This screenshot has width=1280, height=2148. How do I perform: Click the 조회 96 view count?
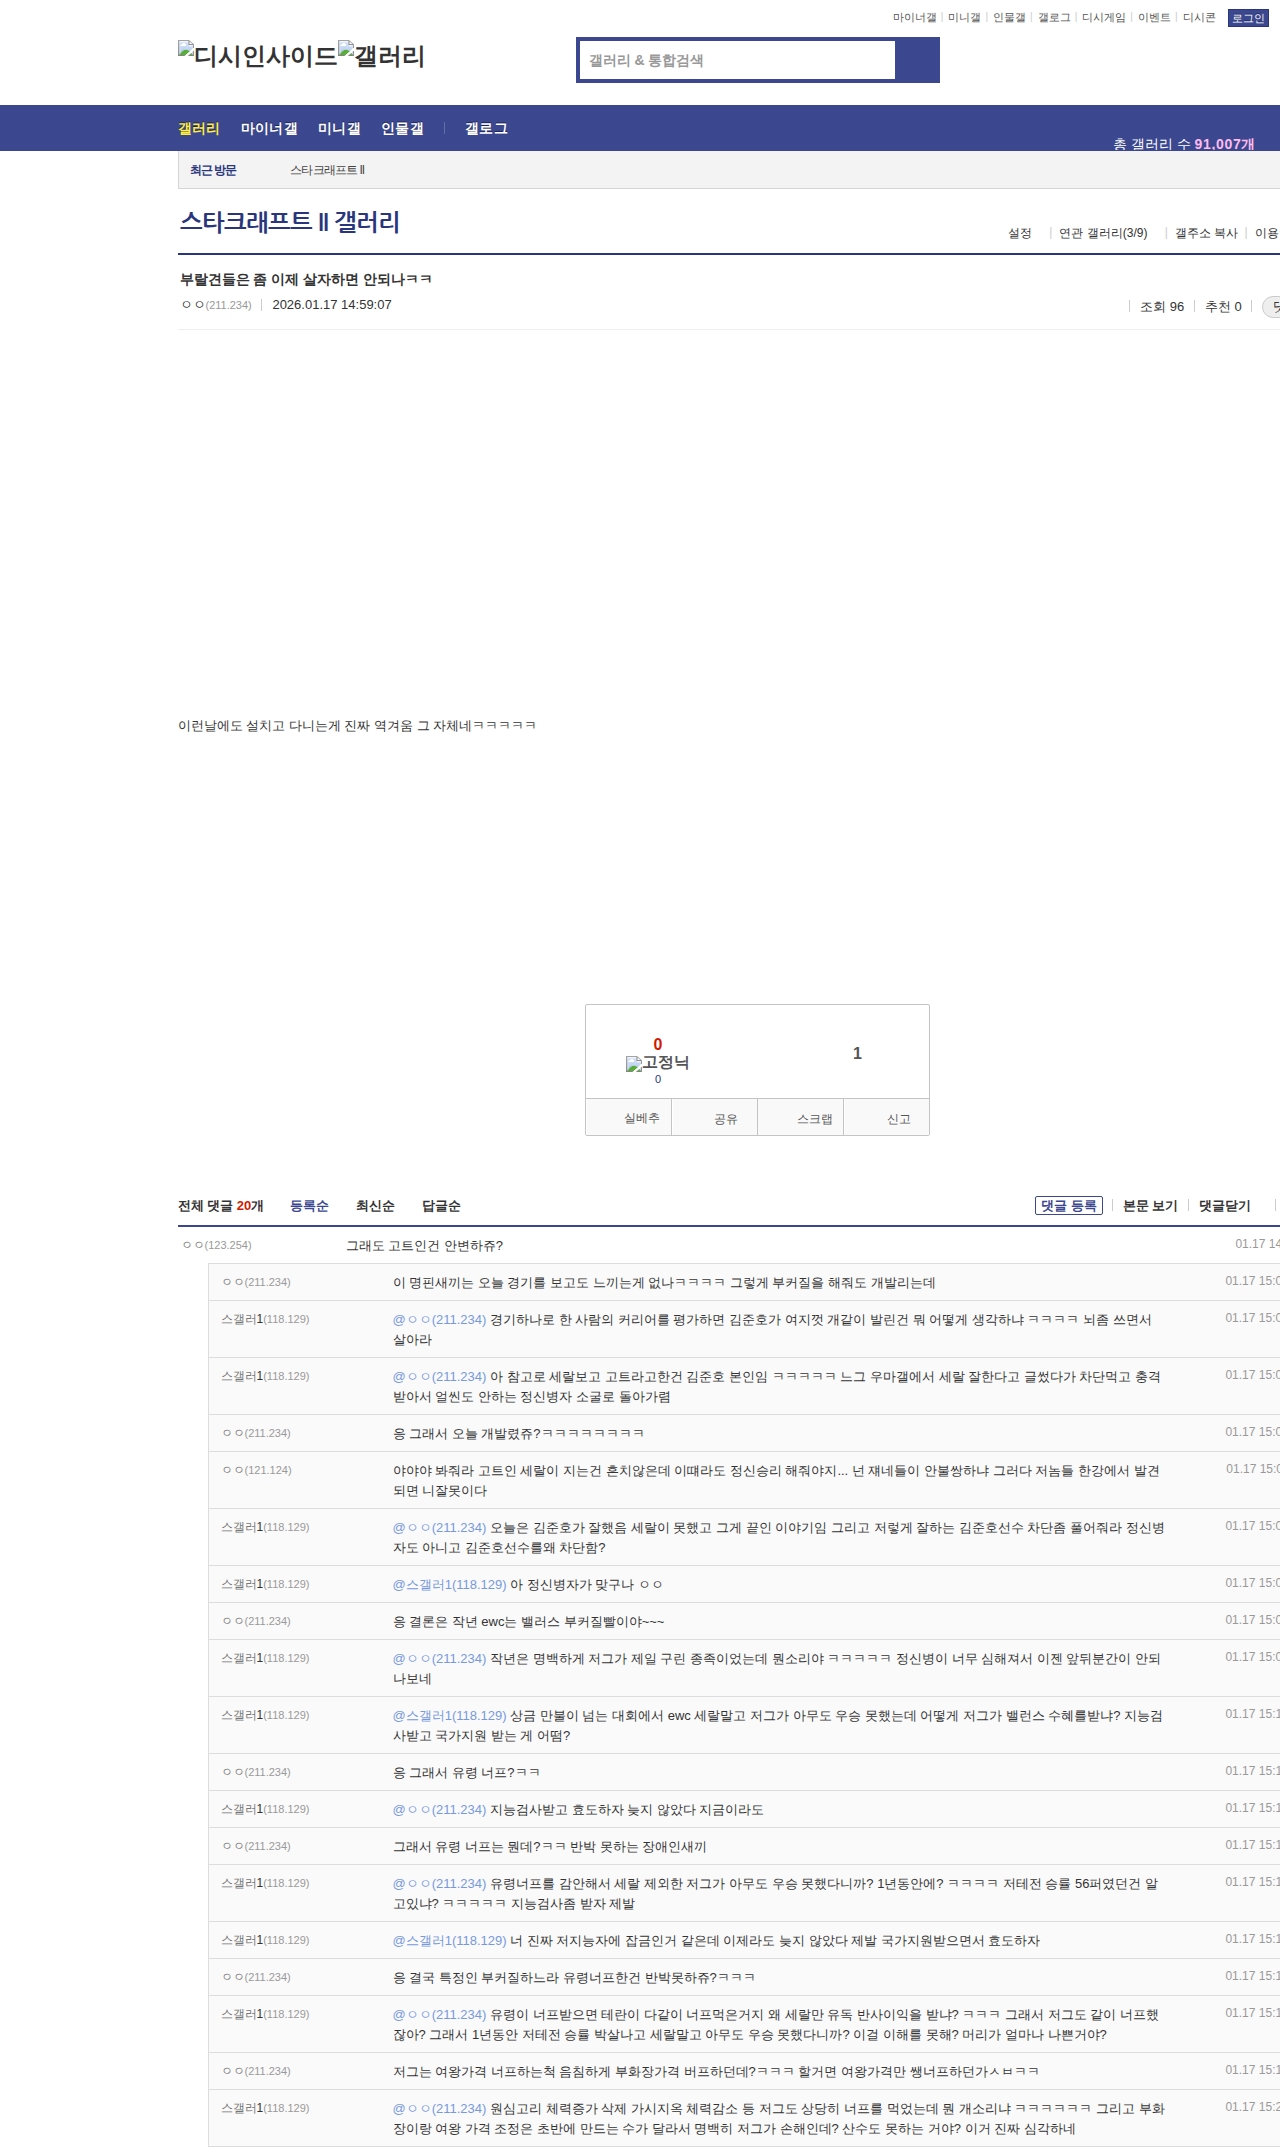pyautogui.click(x=1162, y=307)
